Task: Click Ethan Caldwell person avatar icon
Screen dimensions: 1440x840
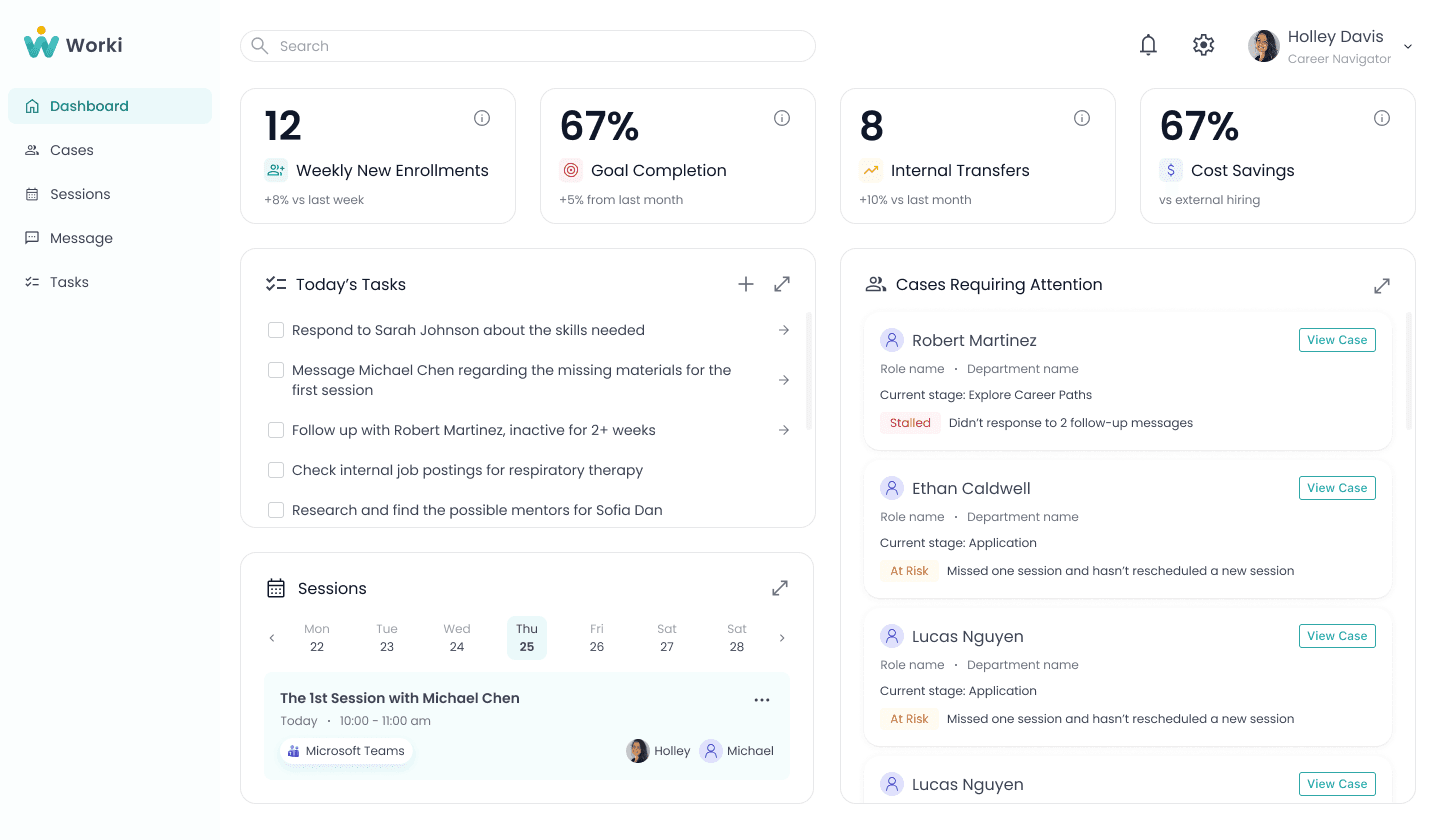Action: coord(892,488)
